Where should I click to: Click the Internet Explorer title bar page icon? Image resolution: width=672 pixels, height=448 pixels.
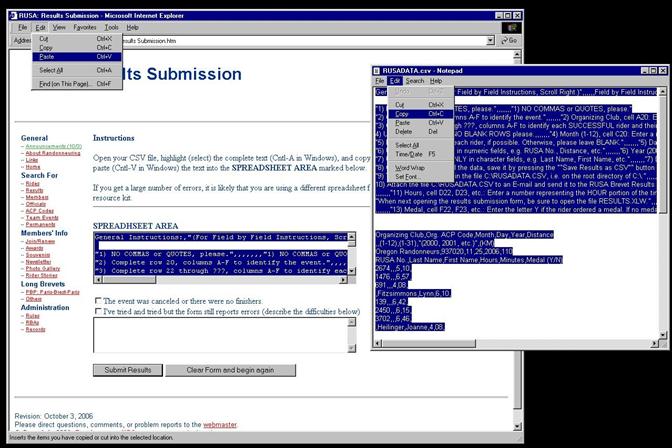[9, 13]
